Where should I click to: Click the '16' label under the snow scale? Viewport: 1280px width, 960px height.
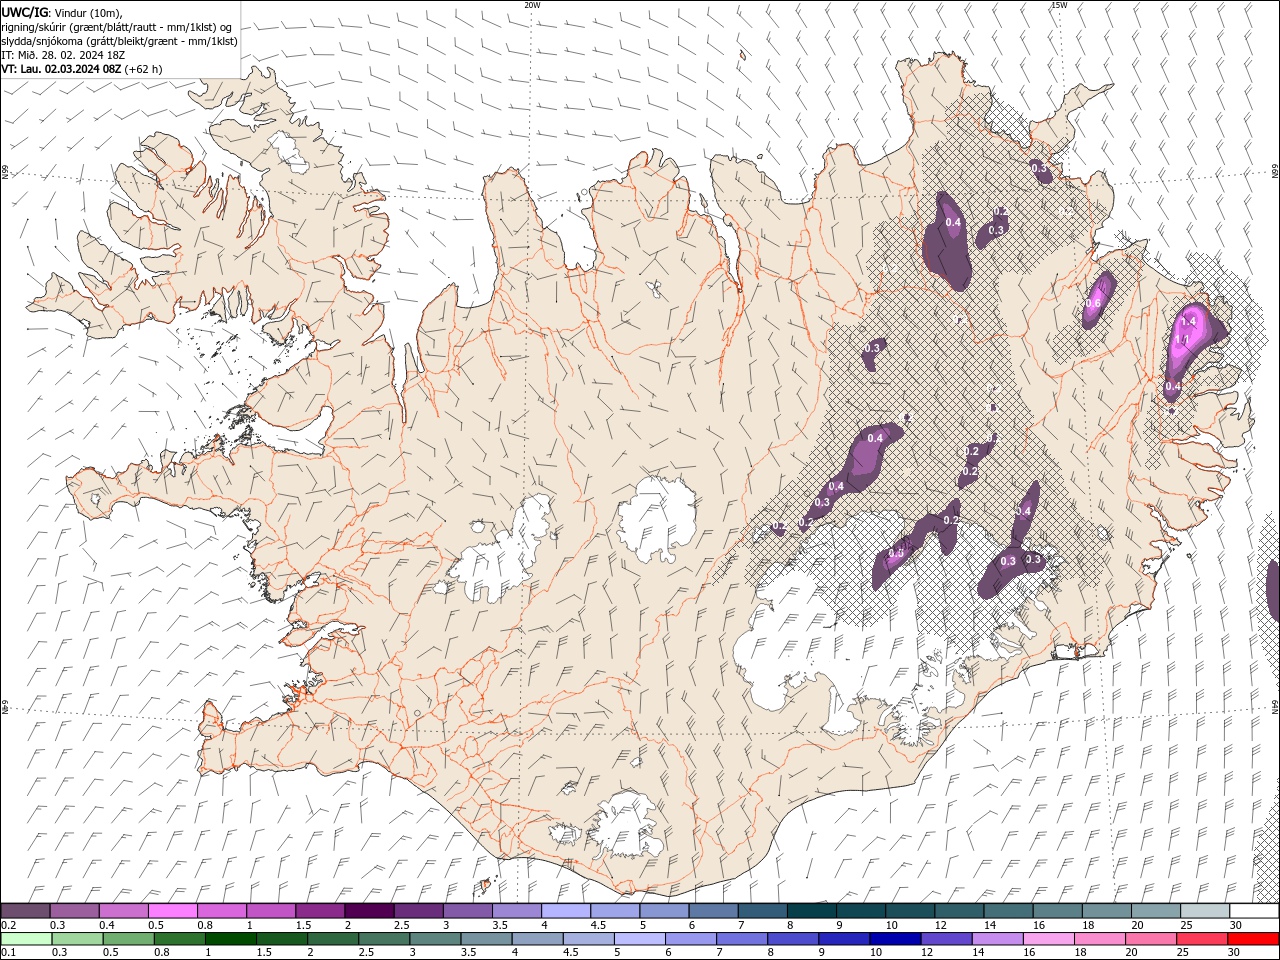coord(1039,925)
